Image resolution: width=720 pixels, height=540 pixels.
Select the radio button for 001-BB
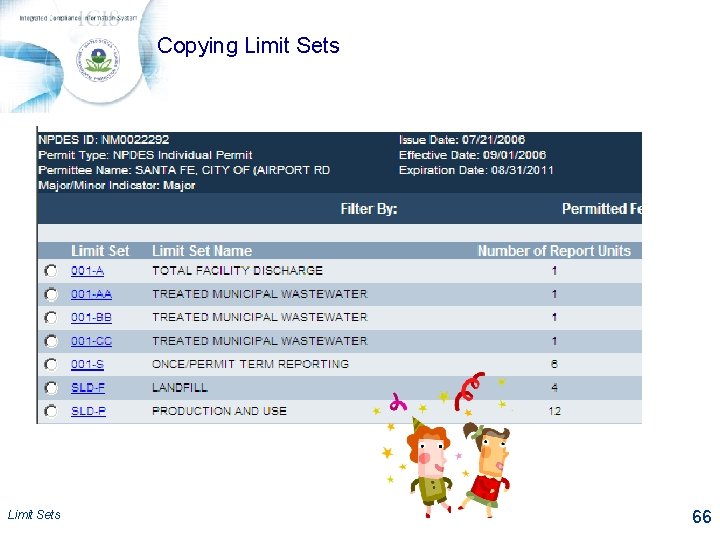[x=51, y=318]
